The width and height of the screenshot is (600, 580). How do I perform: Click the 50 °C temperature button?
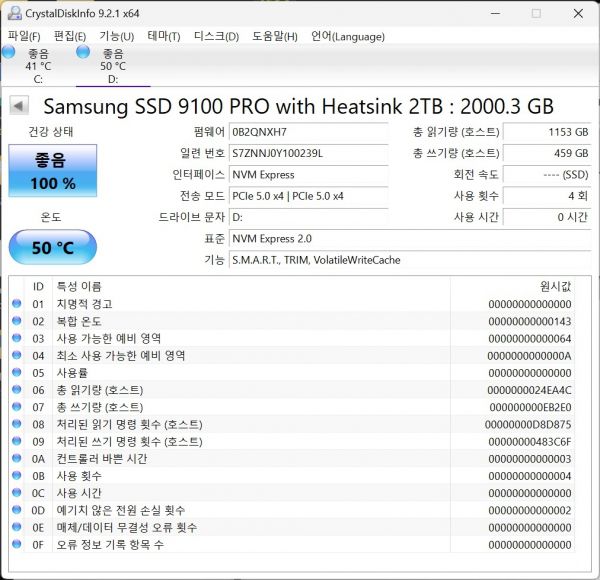tap(53, 247)
